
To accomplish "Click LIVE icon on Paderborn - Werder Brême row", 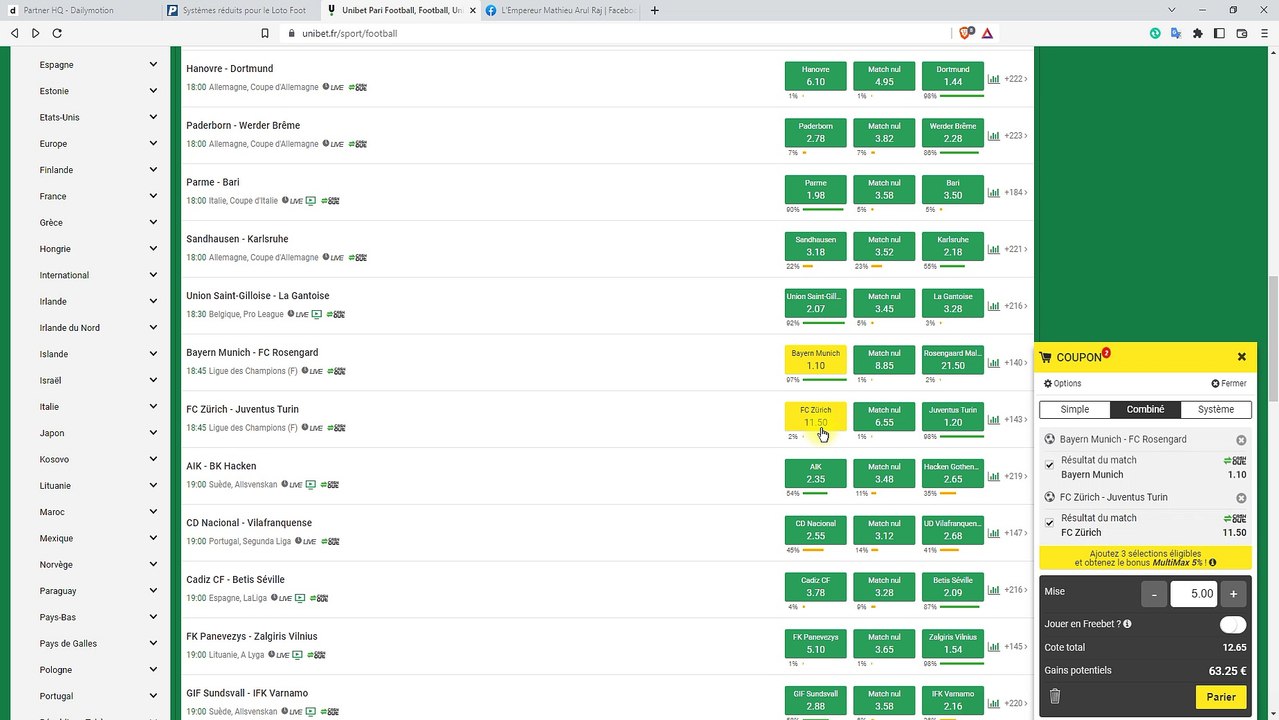I will tap(334, 144).
